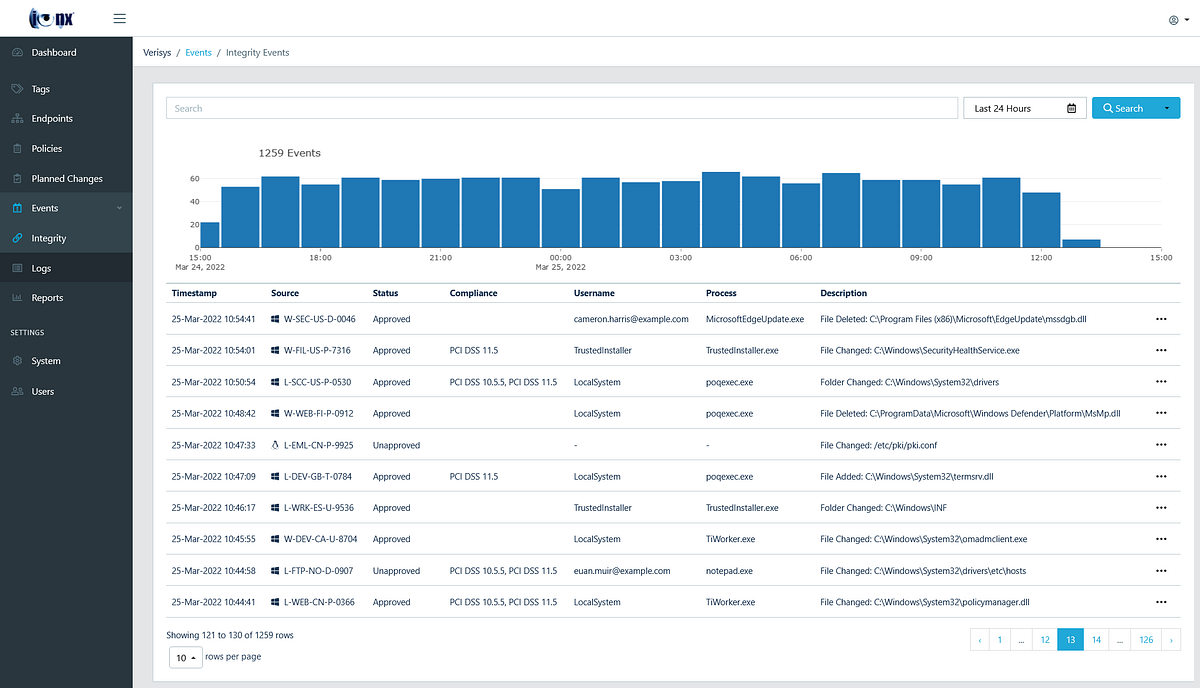
Task: Click the Policies shield icon in sidebar
Action: (16, 148)
